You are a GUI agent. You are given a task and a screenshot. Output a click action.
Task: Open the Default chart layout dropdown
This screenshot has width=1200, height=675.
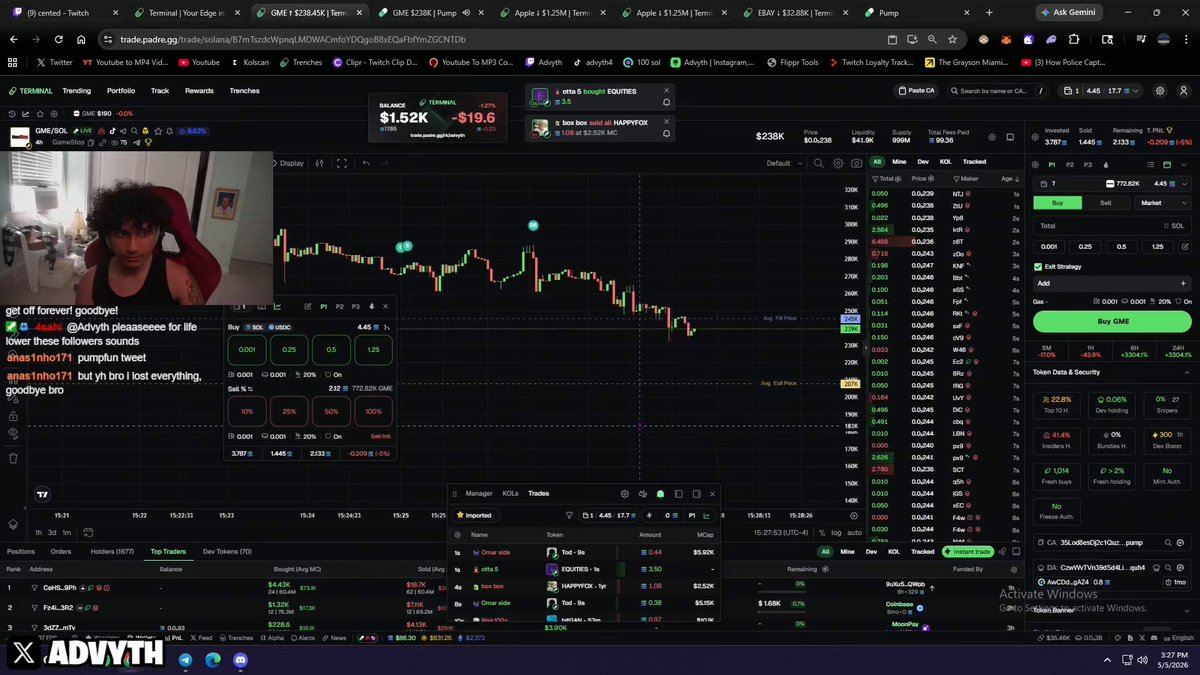[x=782, y=163]
